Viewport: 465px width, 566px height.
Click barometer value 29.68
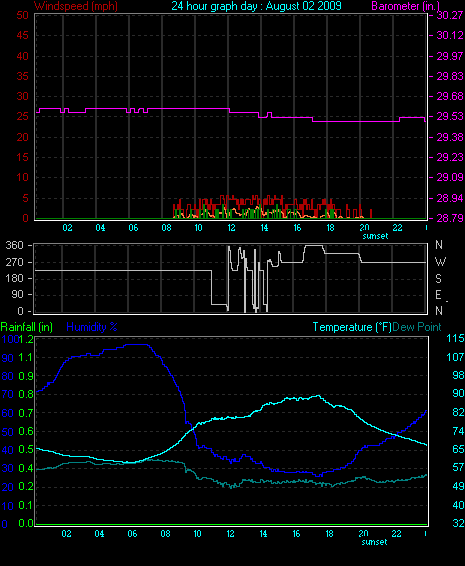click(450, 96)
